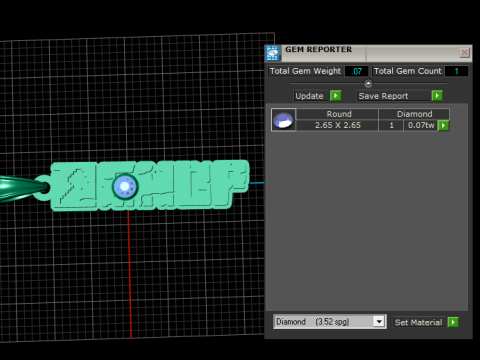Click the 2.65 X 2.65 size cell

pos(337,125)
